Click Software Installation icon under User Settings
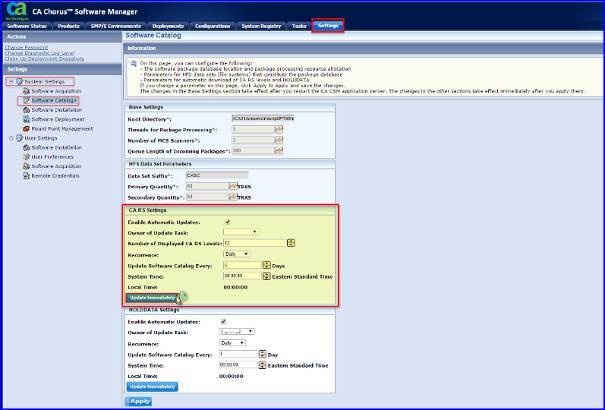The image size is (605, 410). (26, 147)
